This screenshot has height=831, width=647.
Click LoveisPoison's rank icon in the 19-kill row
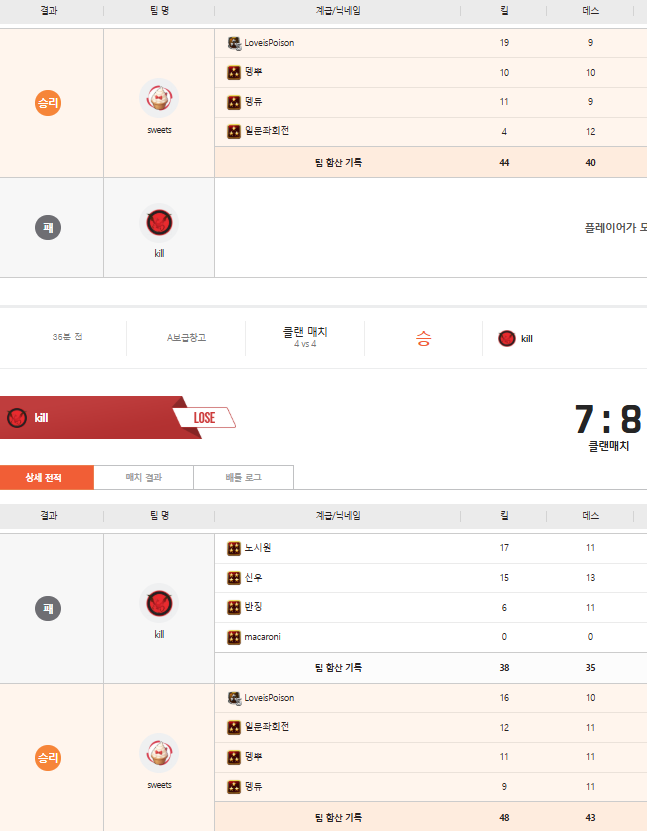(x=233, y=43)
